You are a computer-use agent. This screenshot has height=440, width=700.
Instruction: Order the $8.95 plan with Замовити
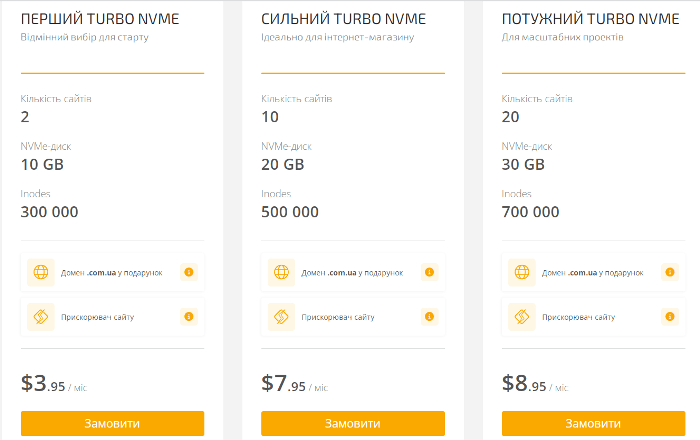pos(593,423)
